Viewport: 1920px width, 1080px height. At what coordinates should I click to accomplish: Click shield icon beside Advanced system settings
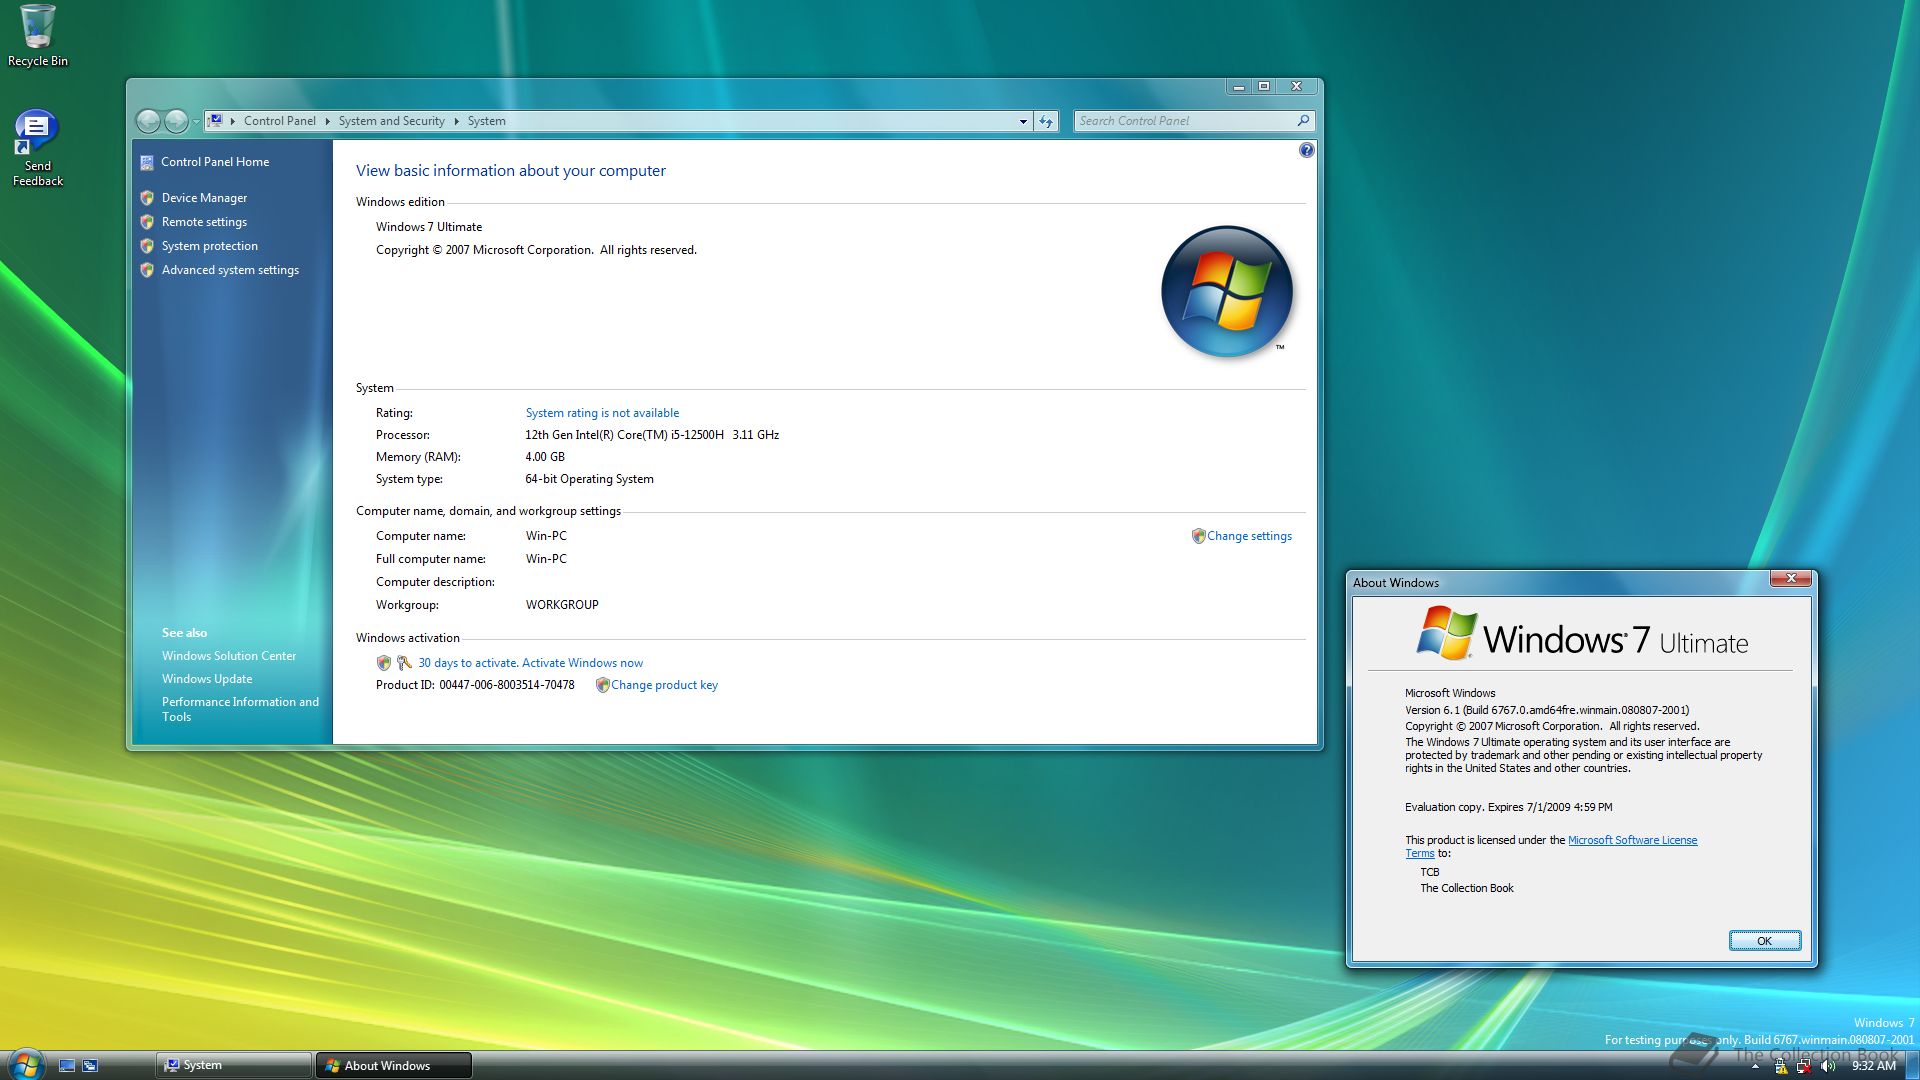pyautogui.click(x=147, y=270)
